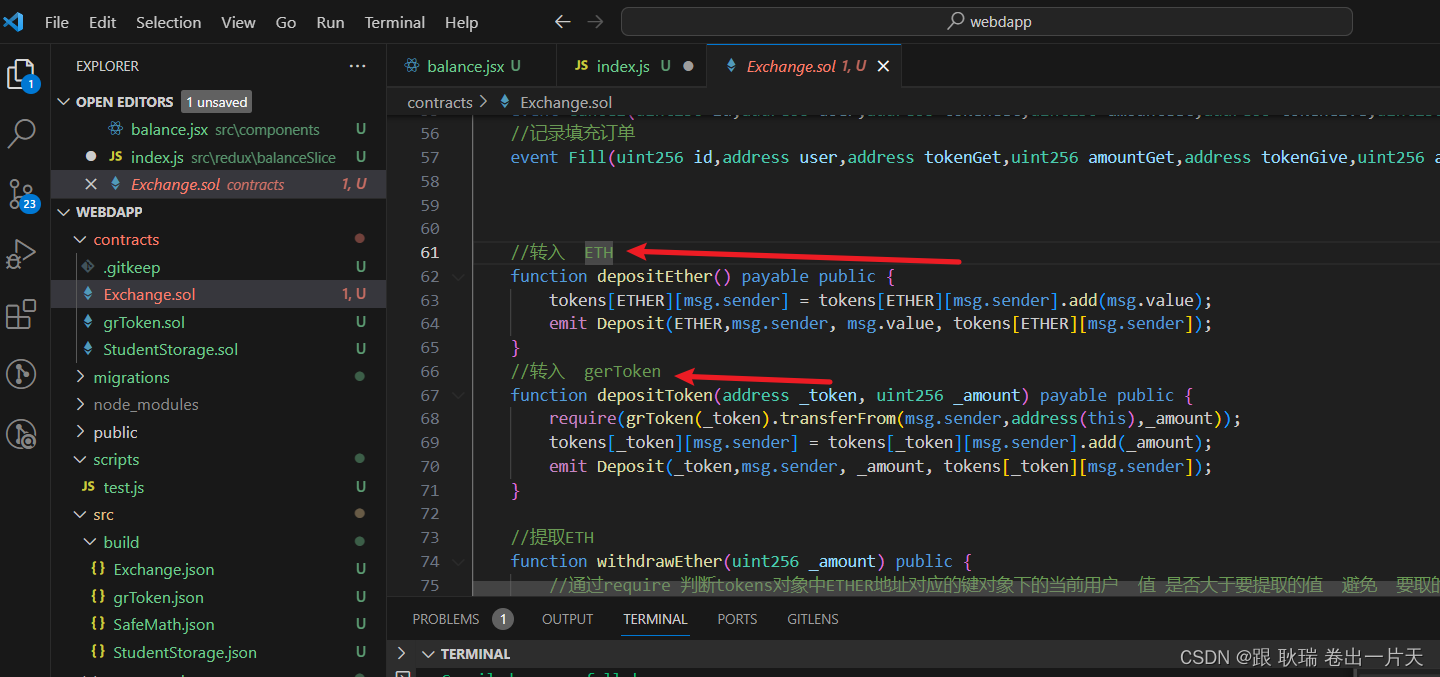This screenshot has height=677, width=1440.
Task: Show the GitLens panel tab
Action: coord(813,619)
